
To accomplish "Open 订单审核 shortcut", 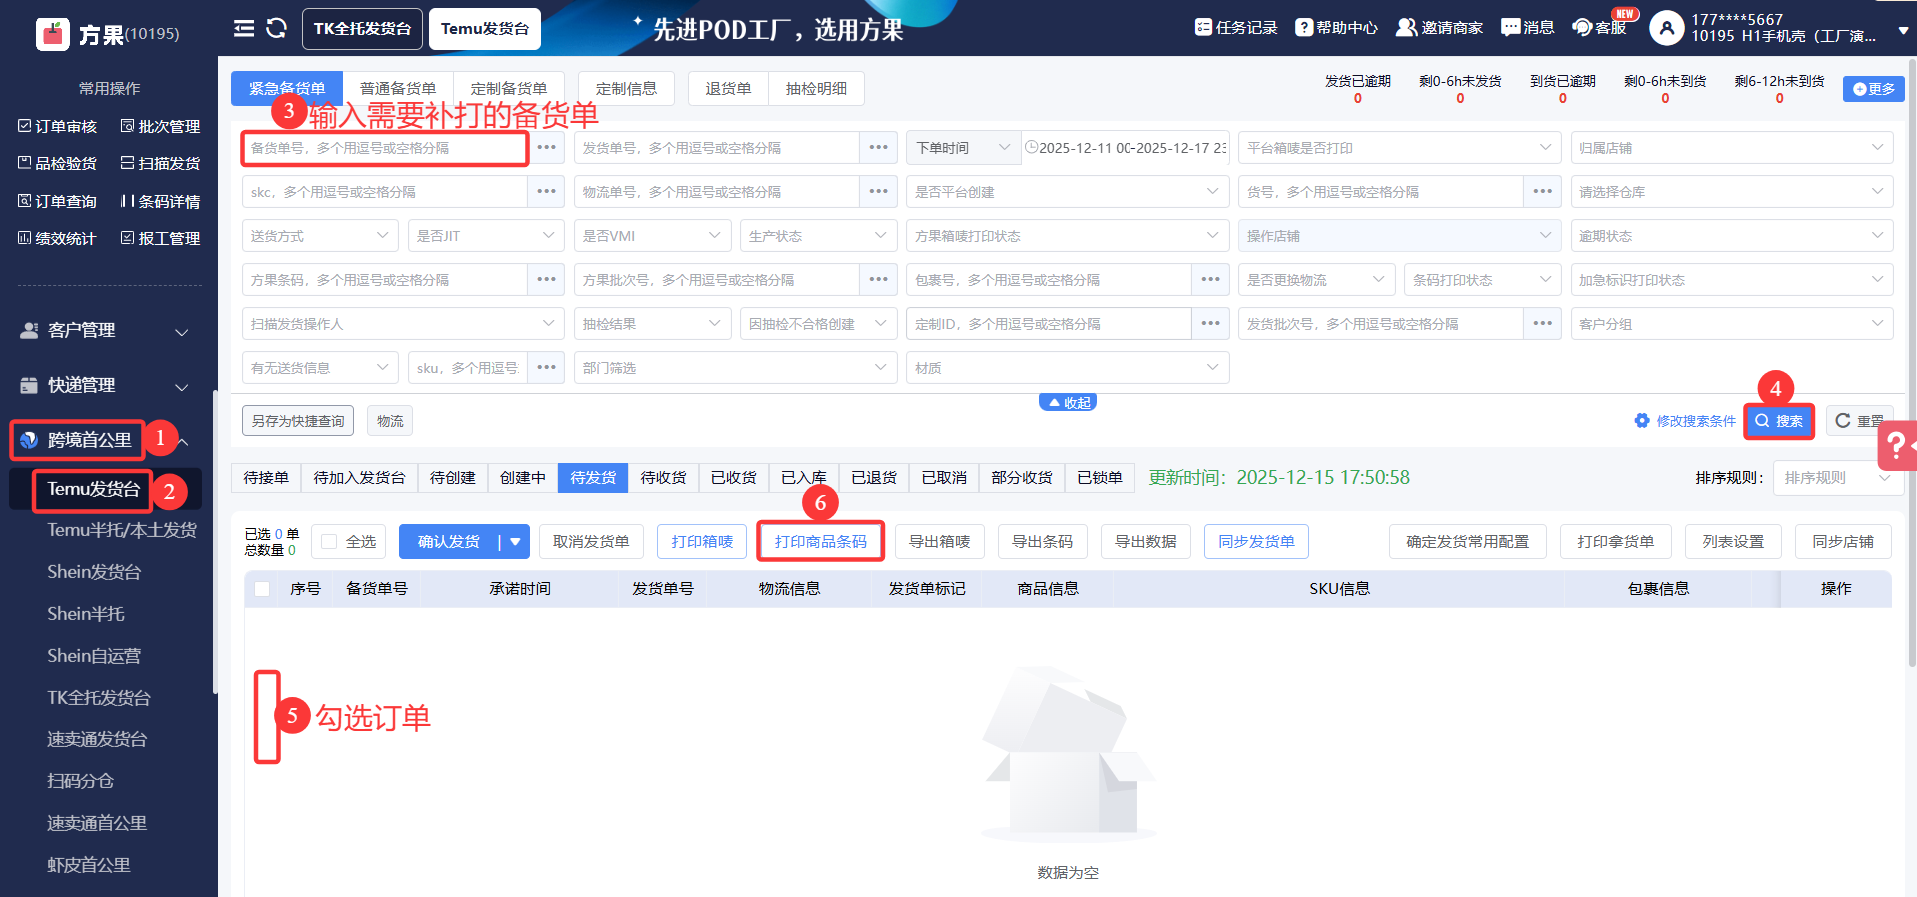I will coord(57,126).
